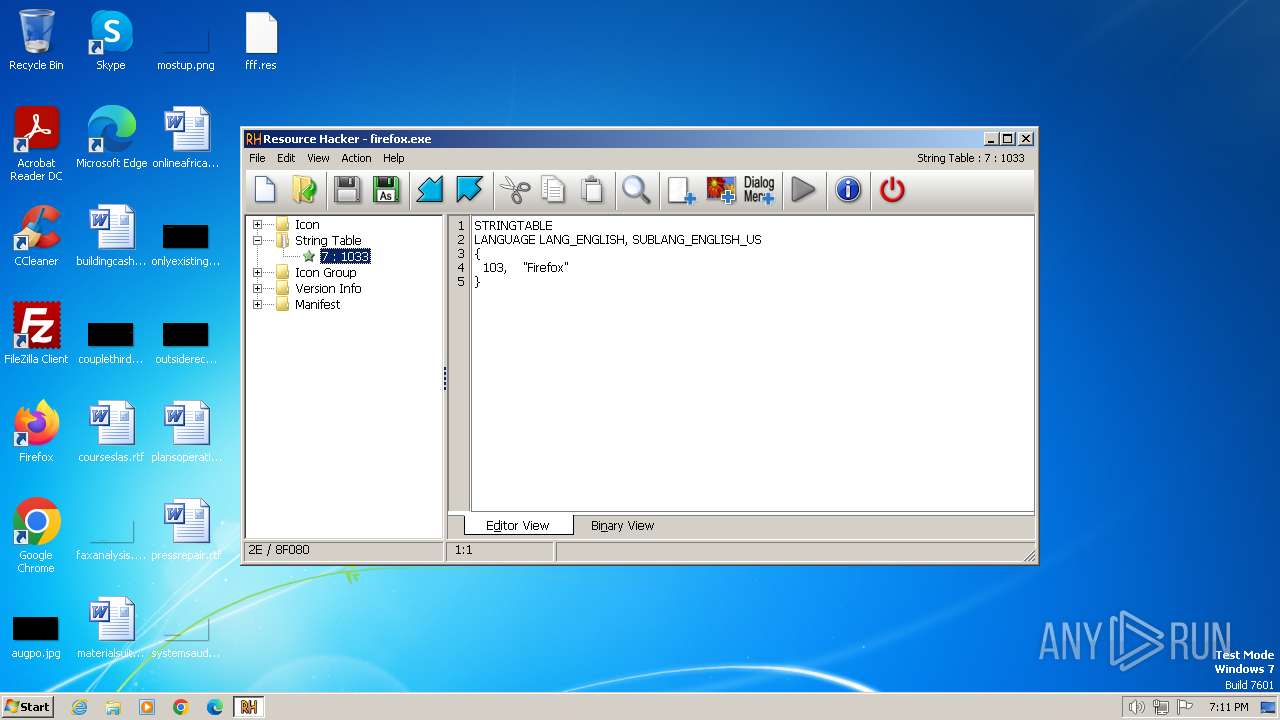Click the Copy pages icon
This screenshot has width=1280, height=720.
point(553,189)
